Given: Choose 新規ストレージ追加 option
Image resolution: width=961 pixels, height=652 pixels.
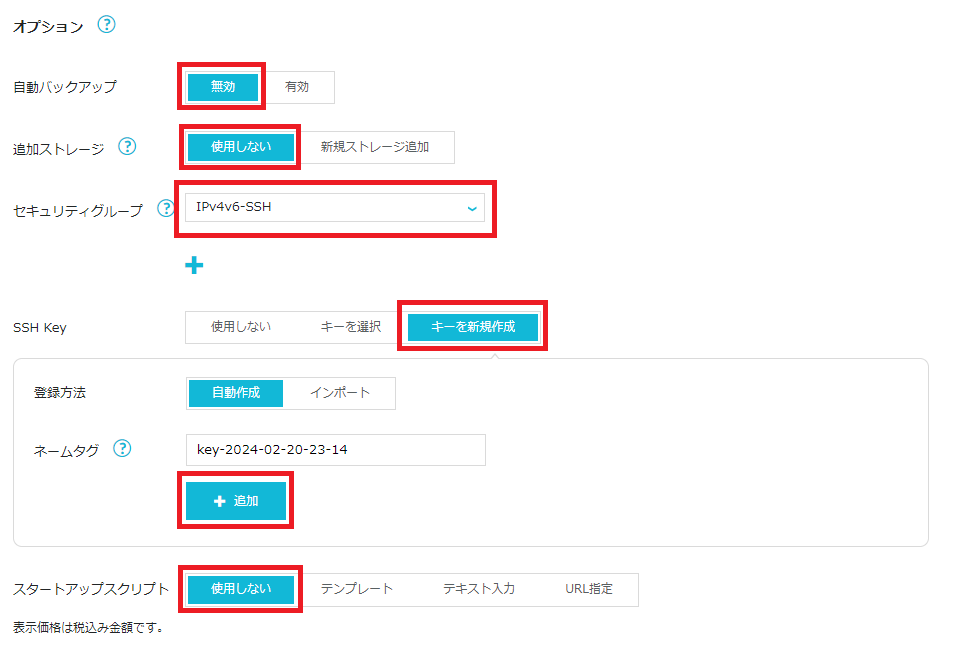Looking at the screenshot, I should pos(374,147).
